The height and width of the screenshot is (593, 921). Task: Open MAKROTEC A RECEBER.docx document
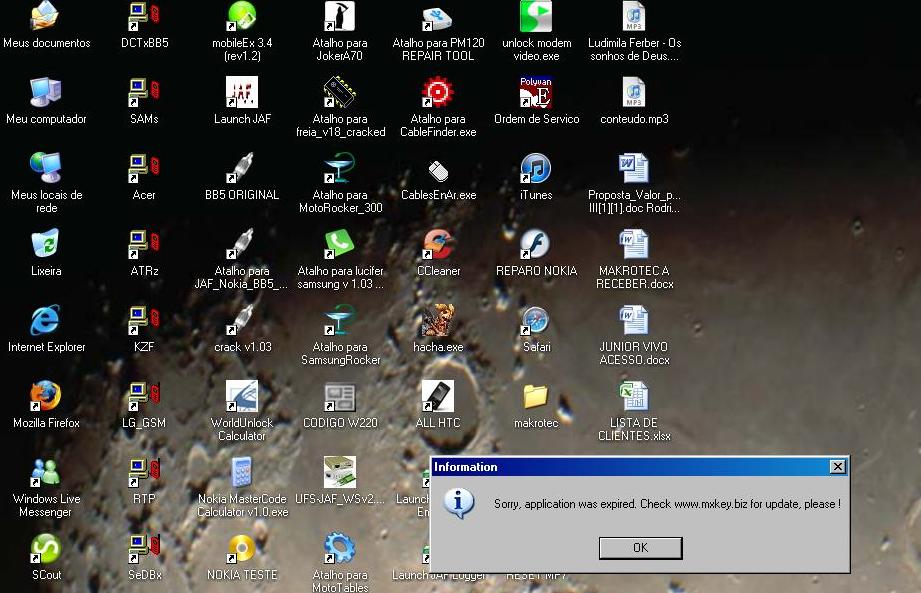tap(634, 244)
